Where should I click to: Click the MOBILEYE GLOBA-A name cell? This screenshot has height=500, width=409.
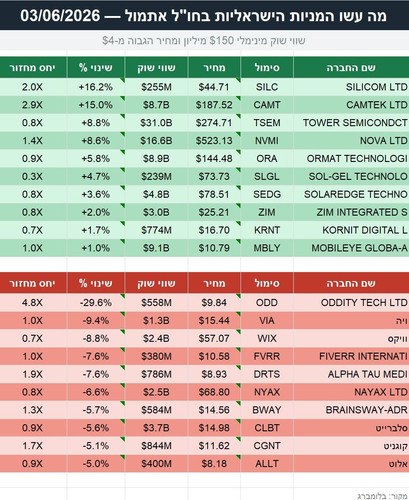(x=351, y=248)
